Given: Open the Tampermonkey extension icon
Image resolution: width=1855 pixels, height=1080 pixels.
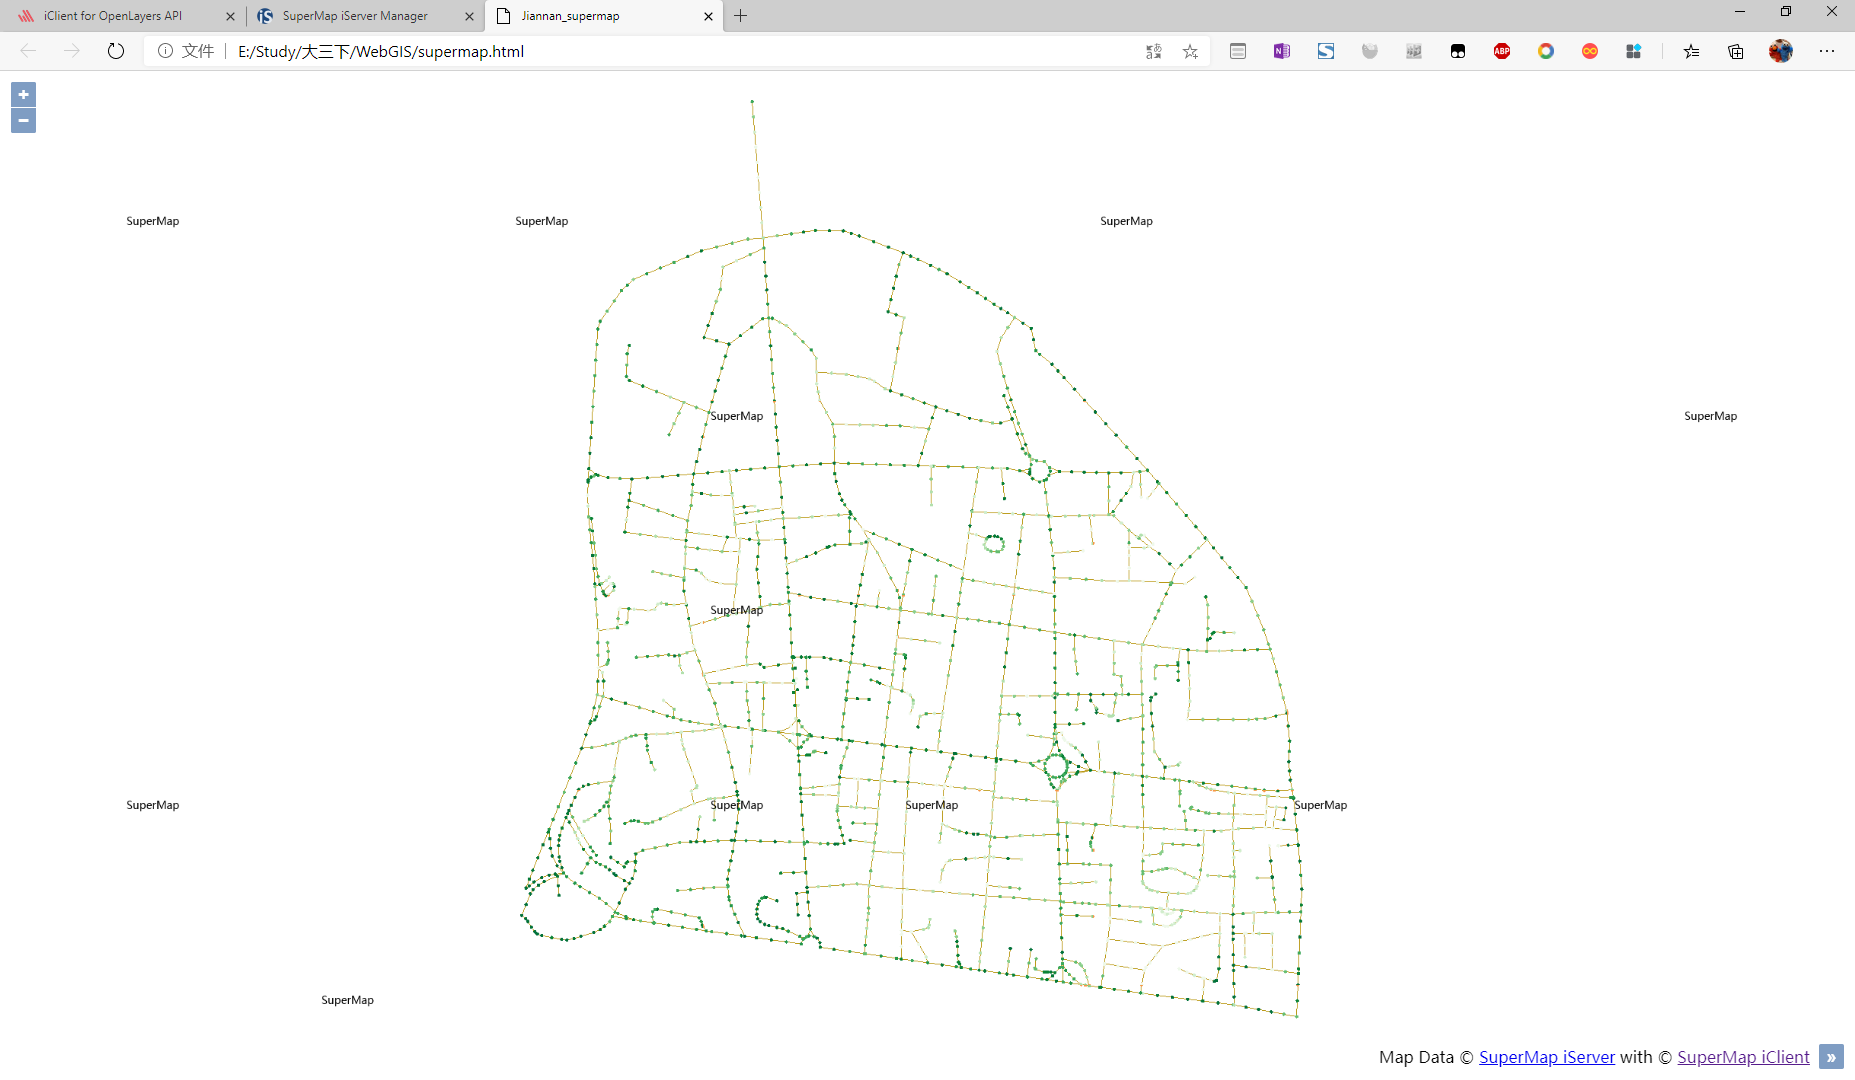Looking at the screenshot, I should (1458, 51).
